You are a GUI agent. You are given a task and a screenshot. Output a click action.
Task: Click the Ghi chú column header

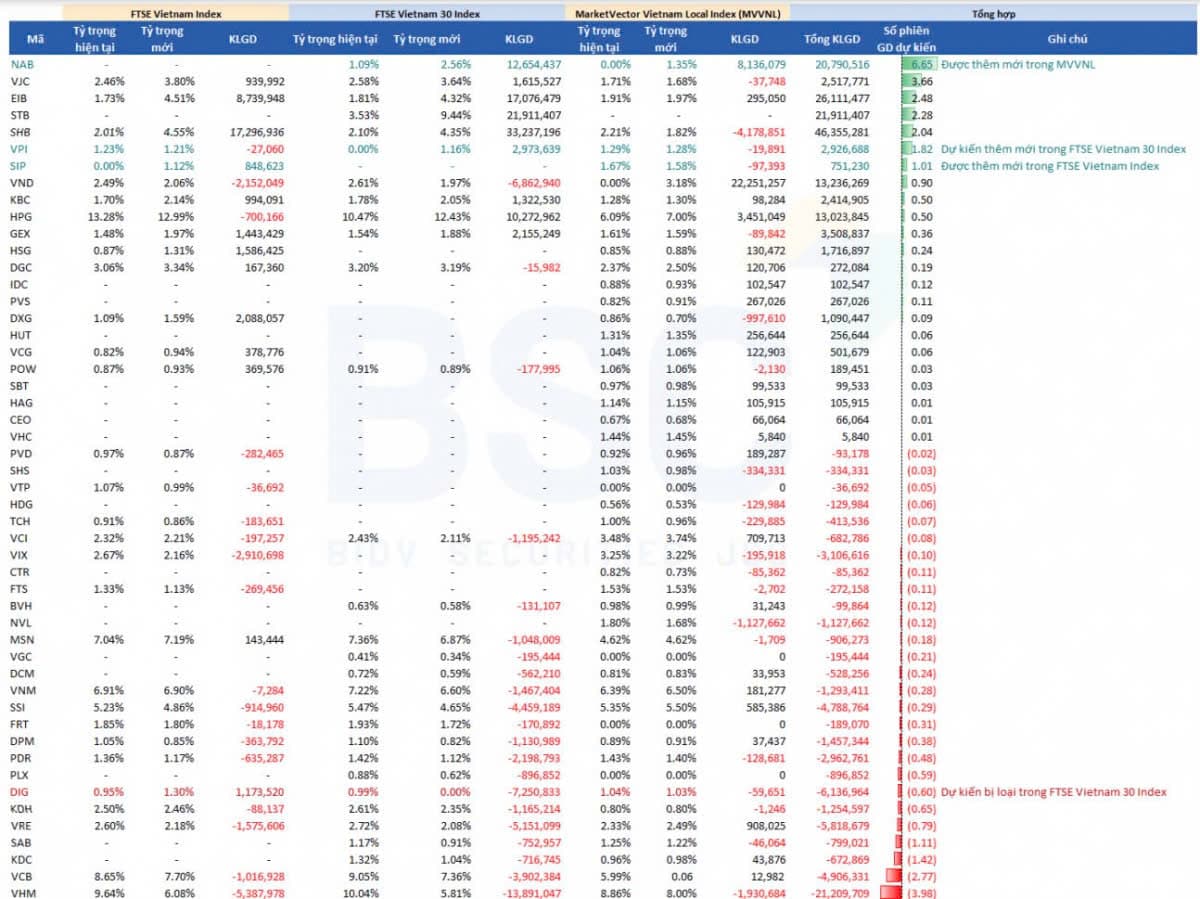[x=1067, y=39]
